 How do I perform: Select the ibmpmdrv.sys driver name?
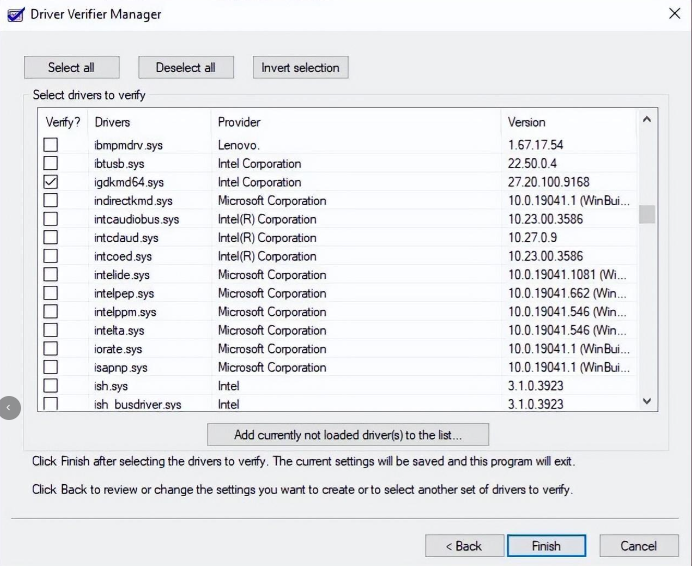point(128,145)
